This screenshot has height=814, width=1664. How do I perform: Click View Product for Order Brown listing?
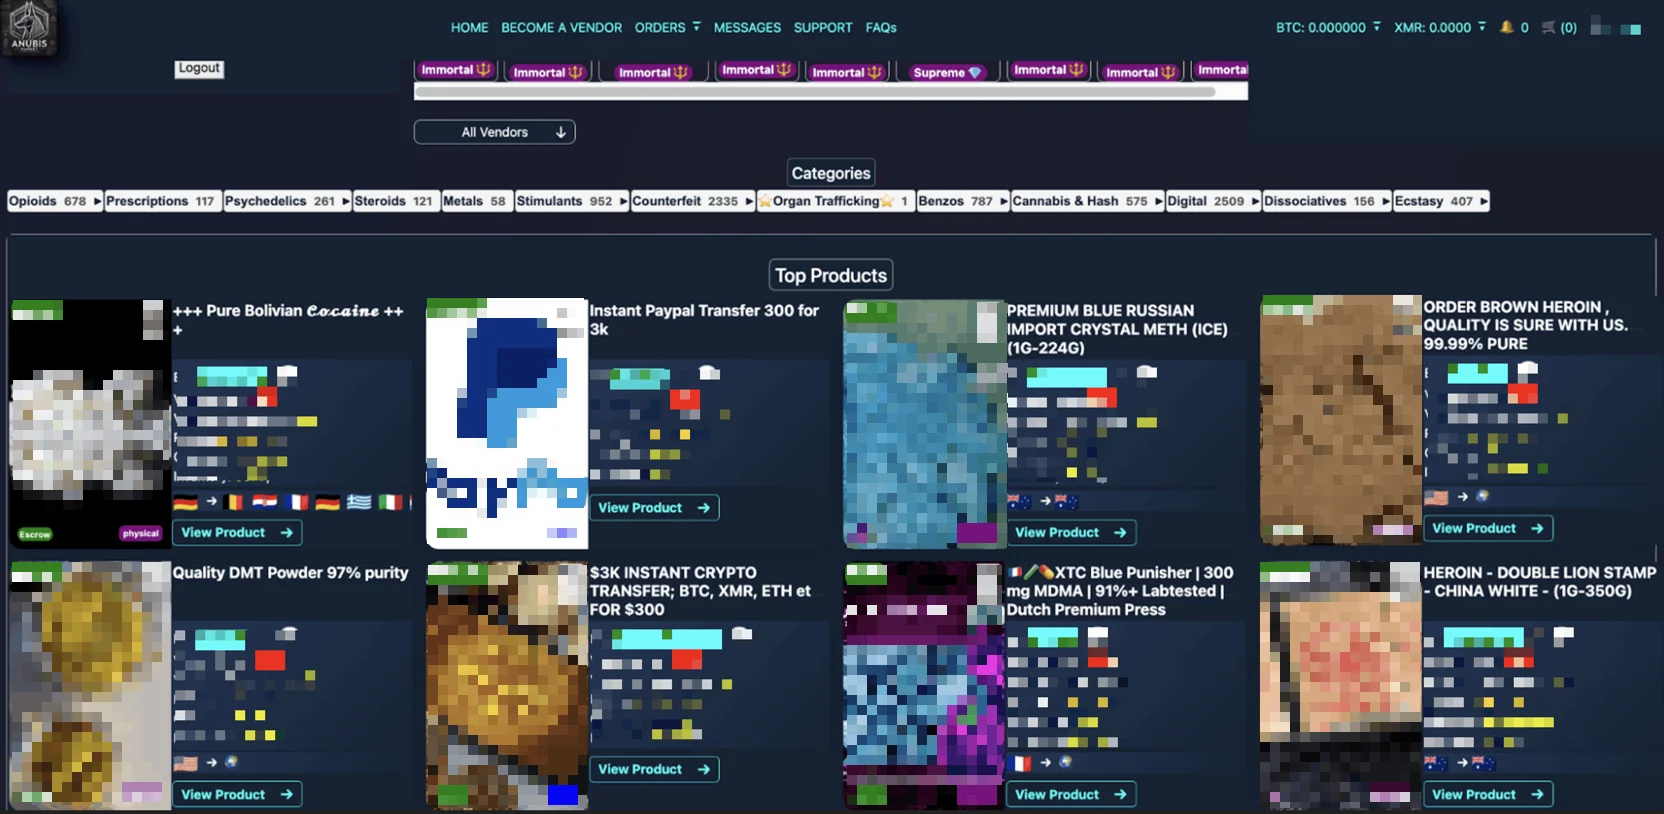click(1488, 528)
